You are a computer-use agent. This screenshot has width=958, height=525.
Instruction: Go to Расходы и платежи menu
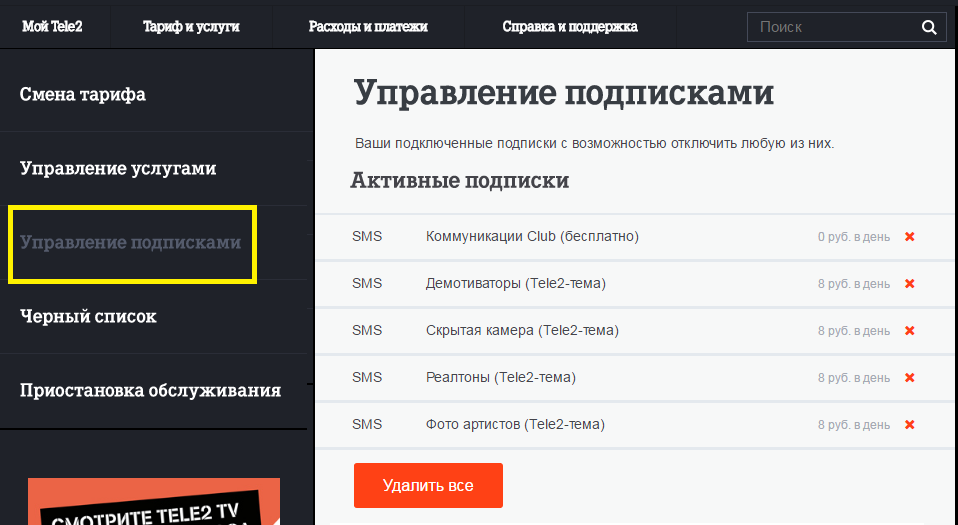click(368, 27)
